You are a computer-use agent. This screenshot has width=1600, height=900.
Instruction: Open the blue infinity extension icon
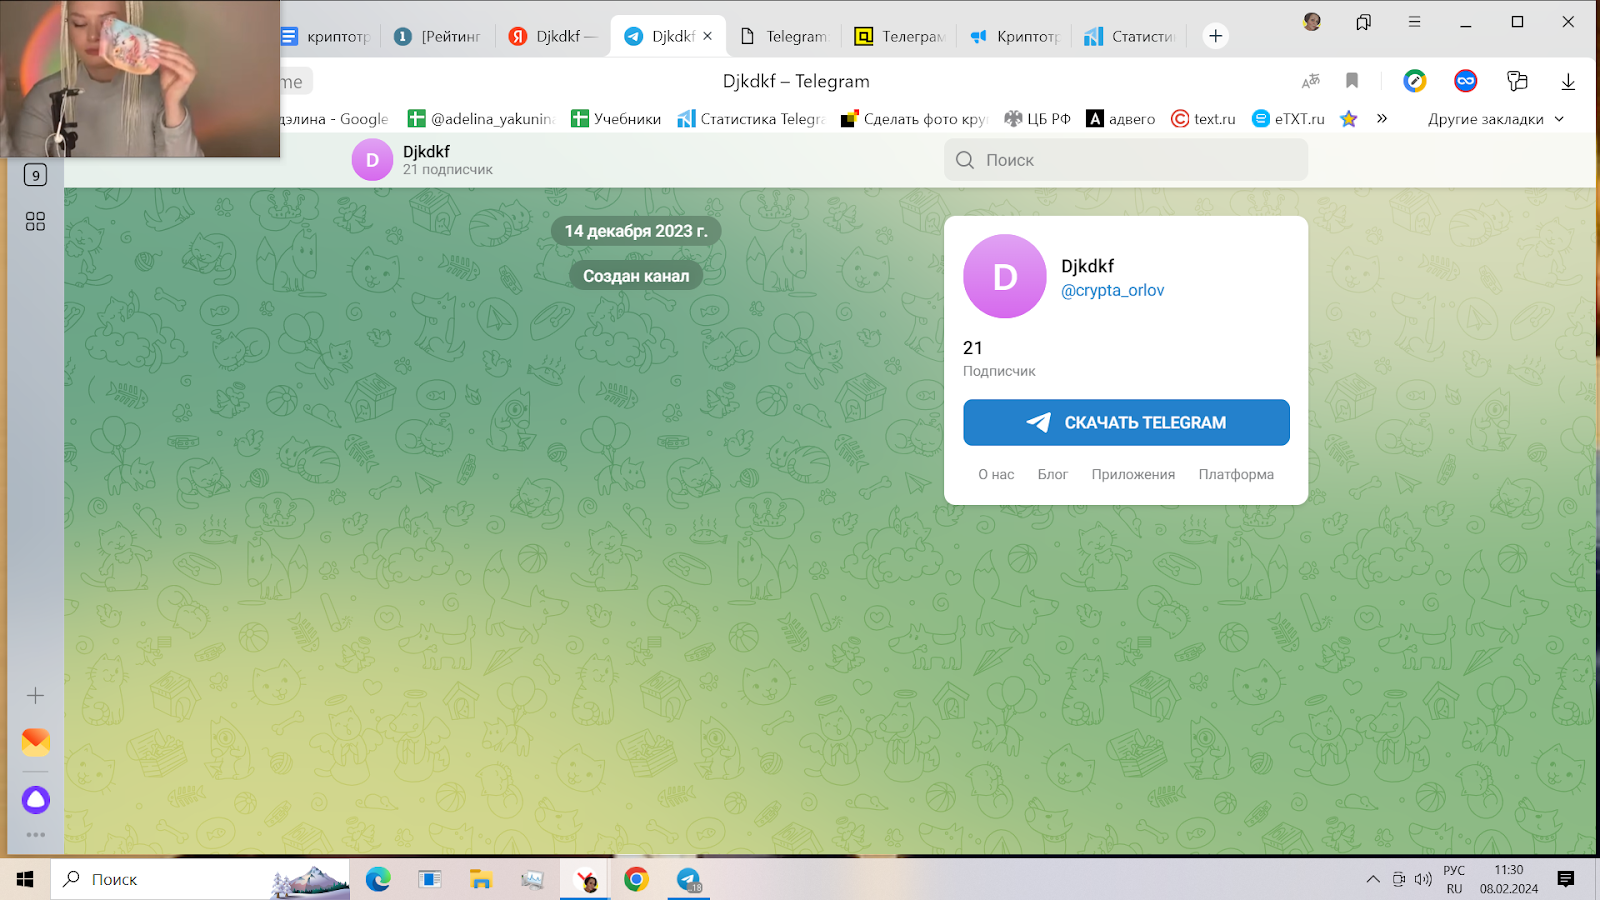1465,81
